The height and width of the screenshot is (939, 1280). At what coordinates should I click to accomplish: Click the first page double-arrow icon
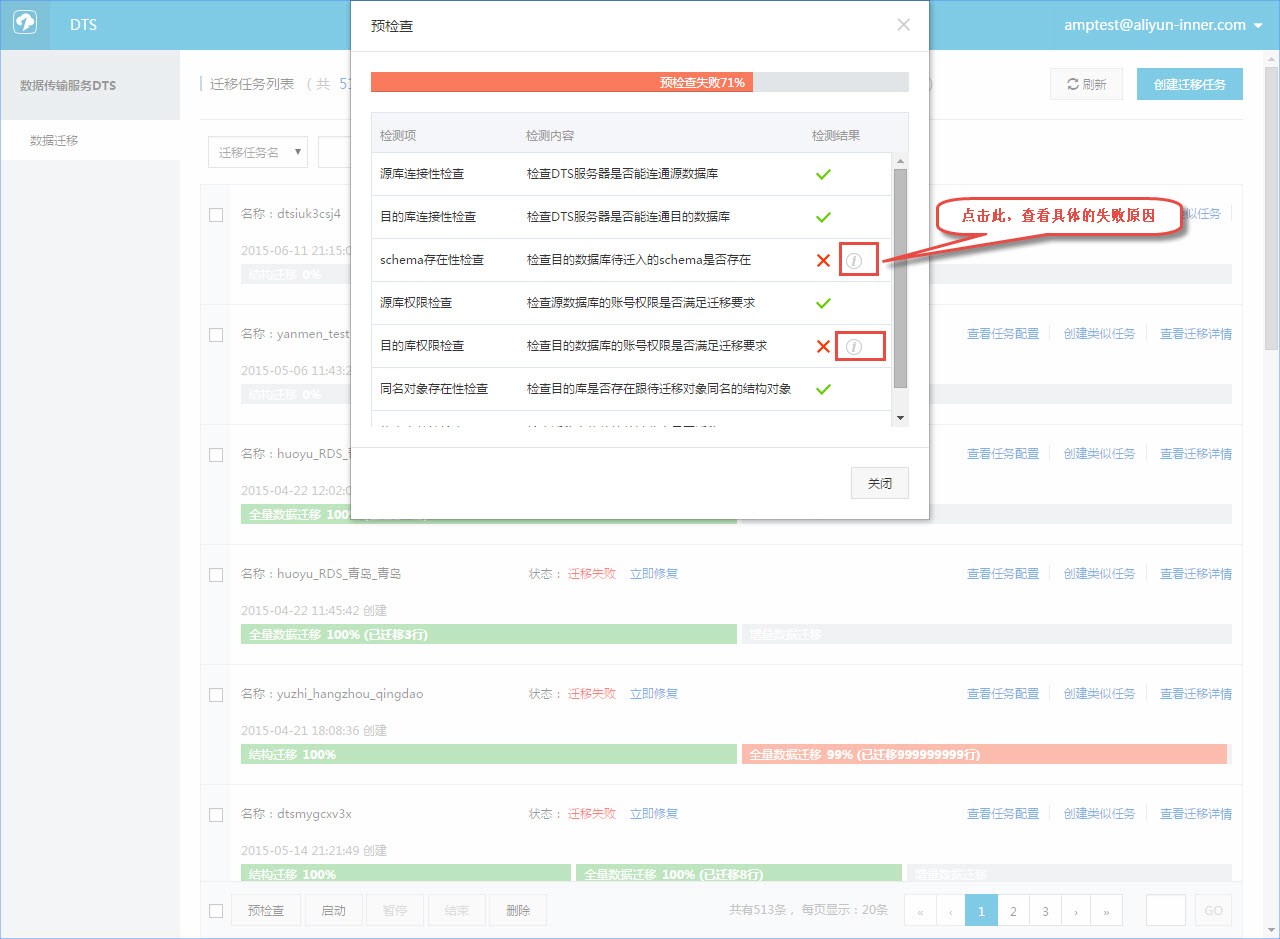point(920,911)
